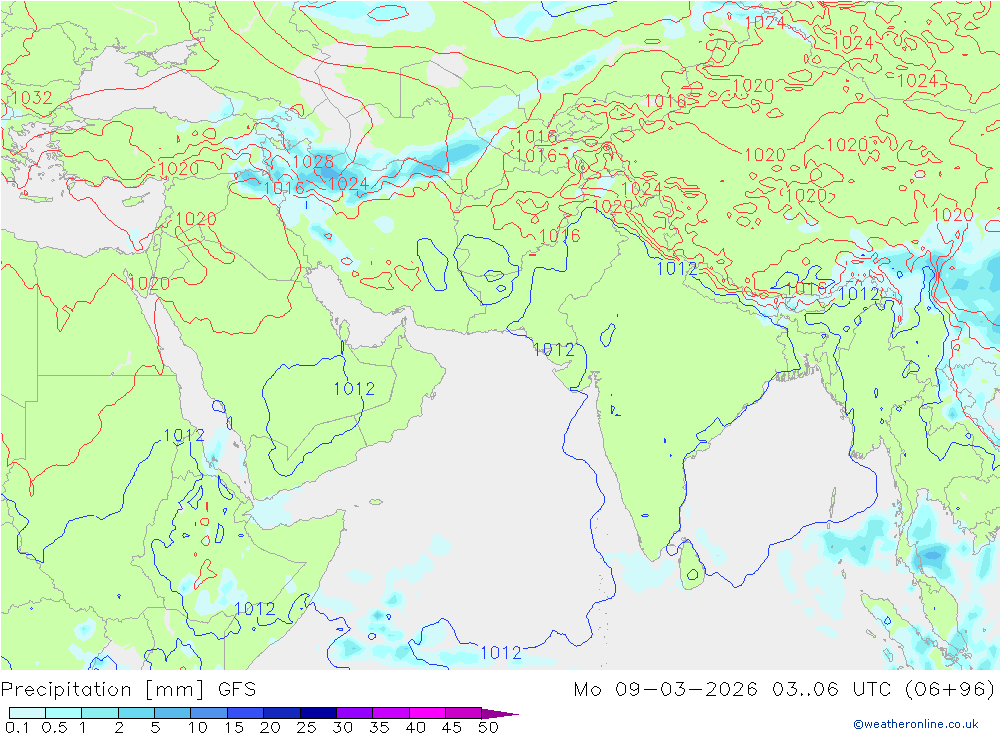Choose the 10–15 mm legend color swatch
This screenshot has width=1000, height=733.
point(209,713)
